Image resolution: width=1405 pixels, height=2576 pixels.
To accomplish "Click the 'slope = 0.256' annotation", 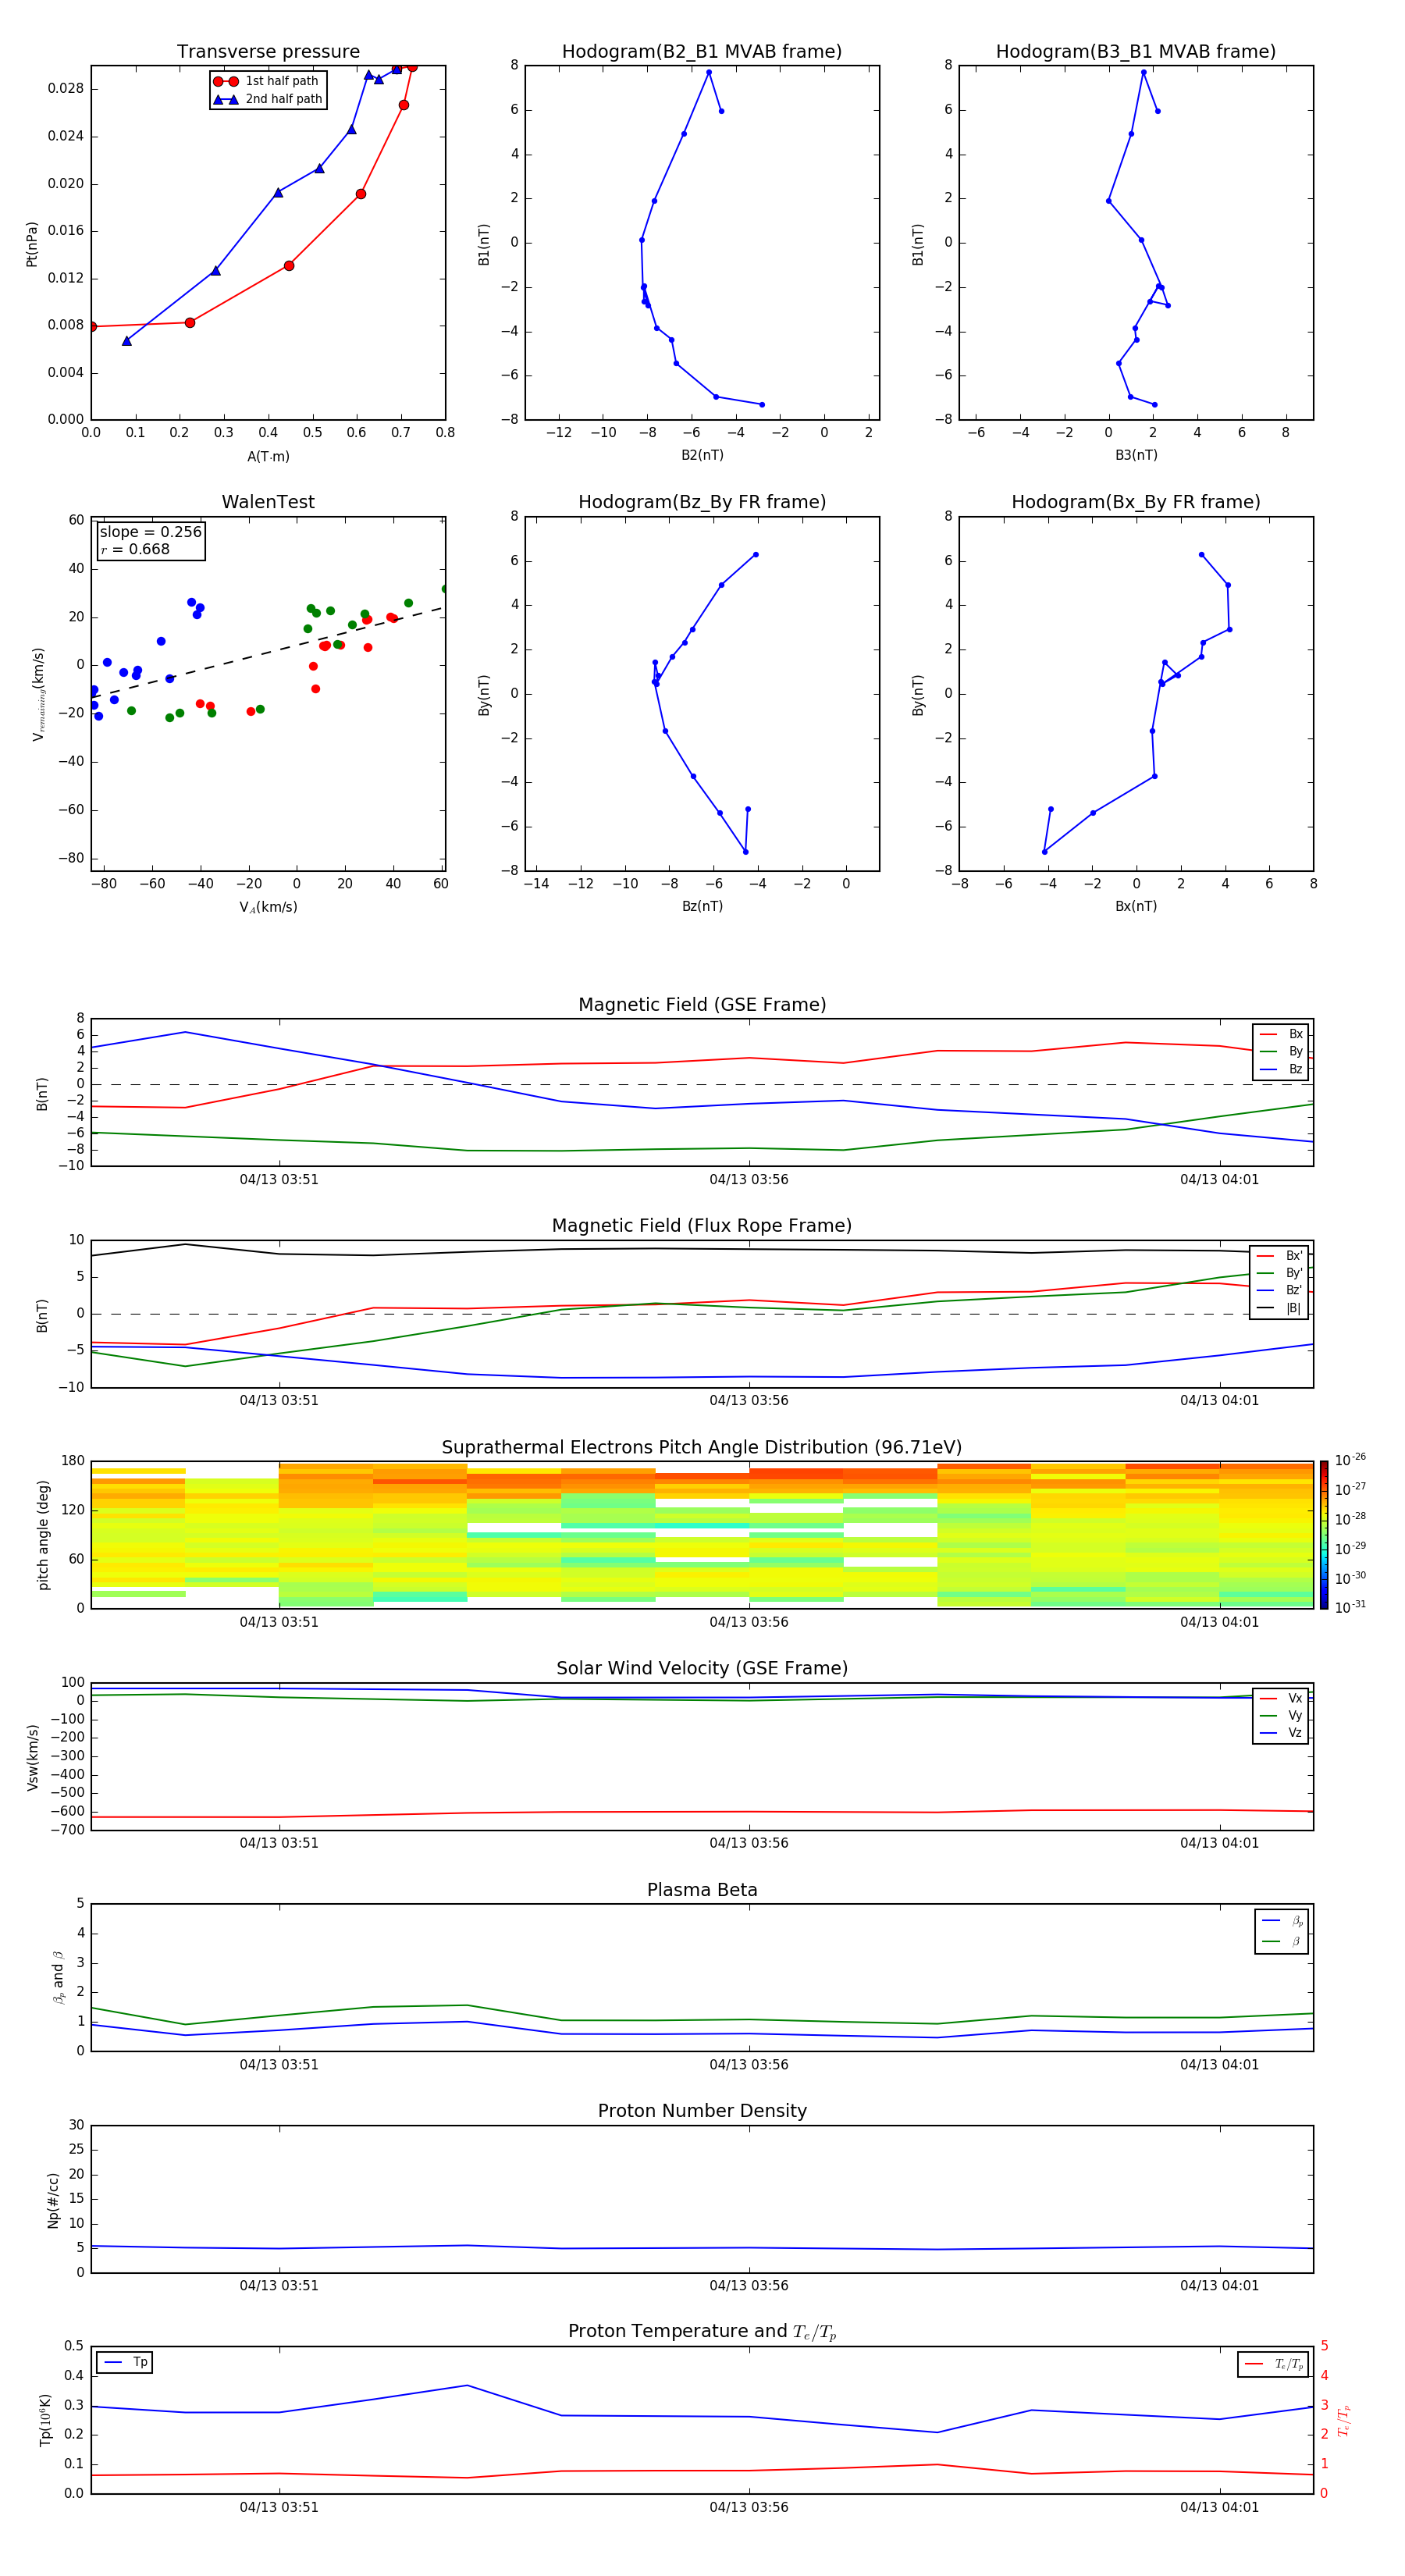I will point(151,532).
